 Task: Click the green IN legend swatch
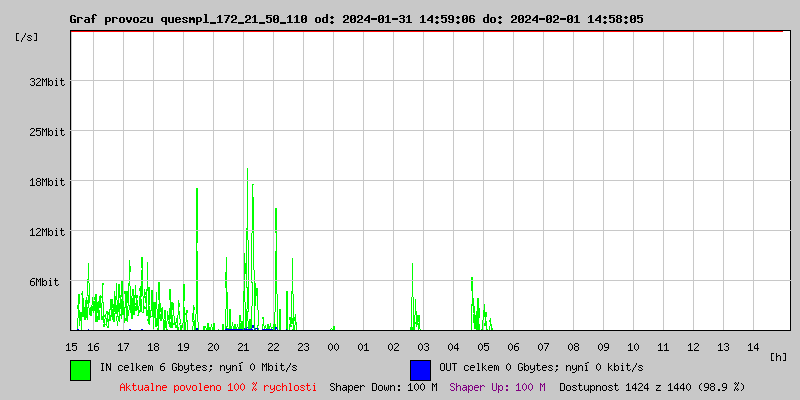coord(81,369)
